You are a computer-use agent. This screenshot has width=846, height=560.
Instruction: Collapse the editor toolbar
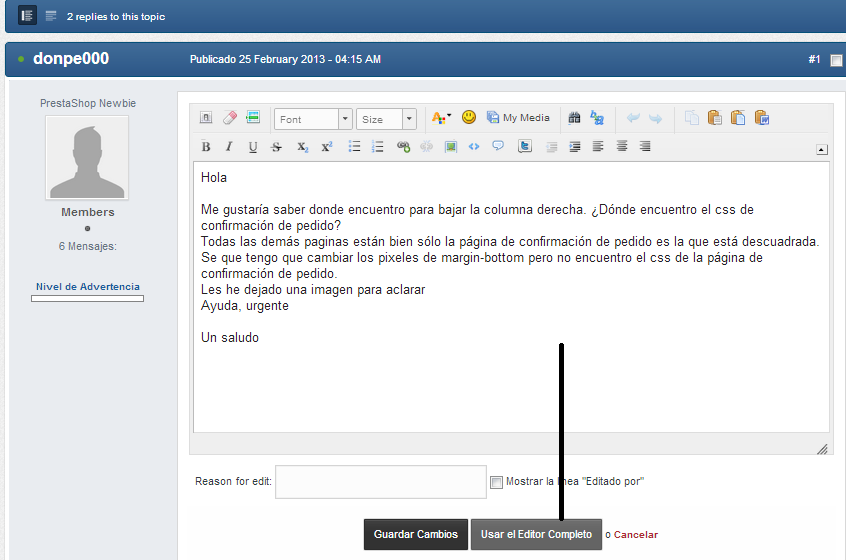[822, 150]
